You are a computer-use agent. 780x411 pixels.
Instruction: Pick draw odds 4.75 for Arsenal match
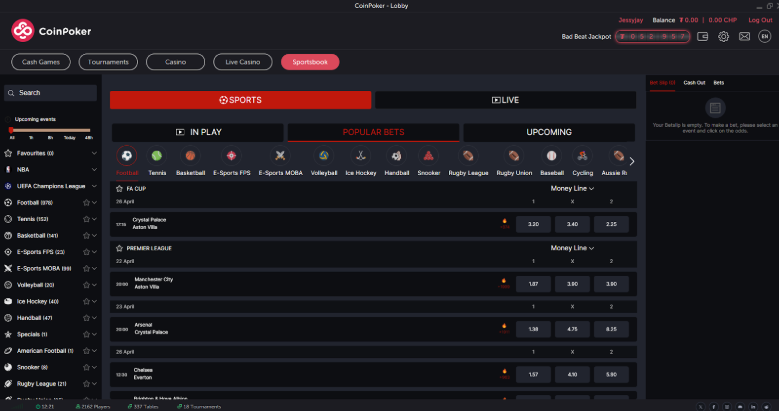pyautogui.click(x=572, y=329)
